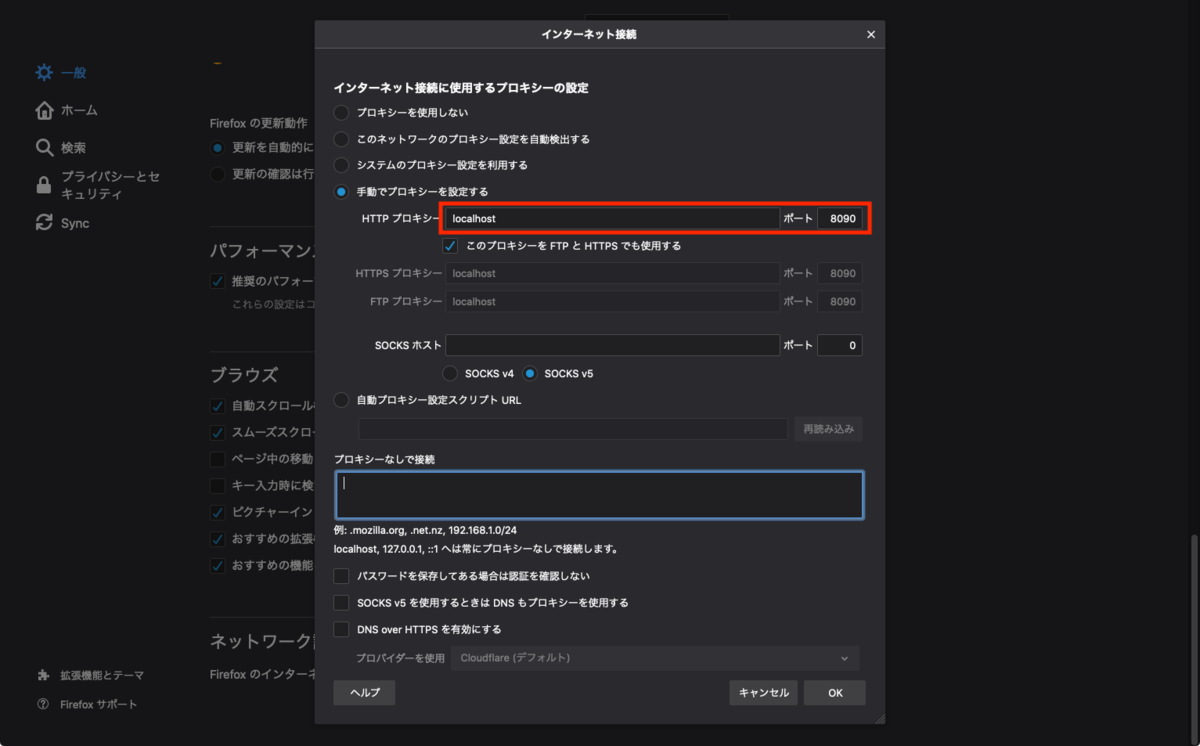1200x746 pixels.
Task: Open the 検索 search magnifier icon
Action: [x=44, y=147]
